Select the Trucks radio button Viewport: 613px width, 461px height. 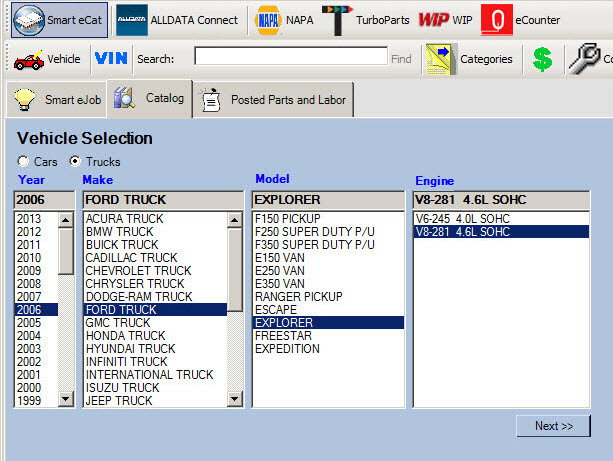point(75,161)
